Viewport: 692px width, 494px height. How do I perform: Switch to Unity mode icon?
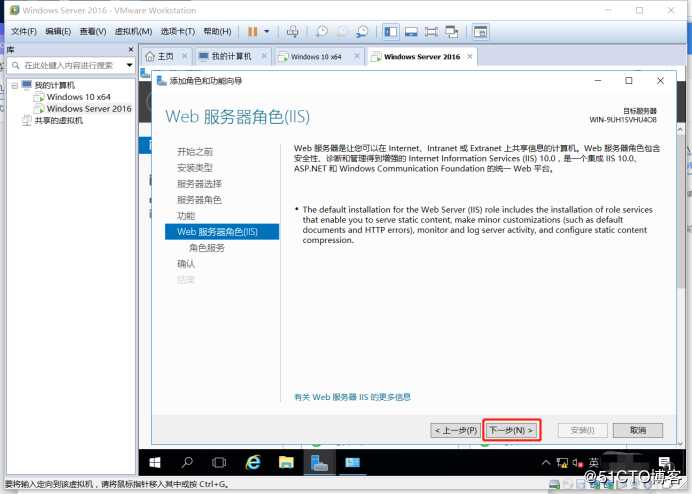(x=451, y=32)
